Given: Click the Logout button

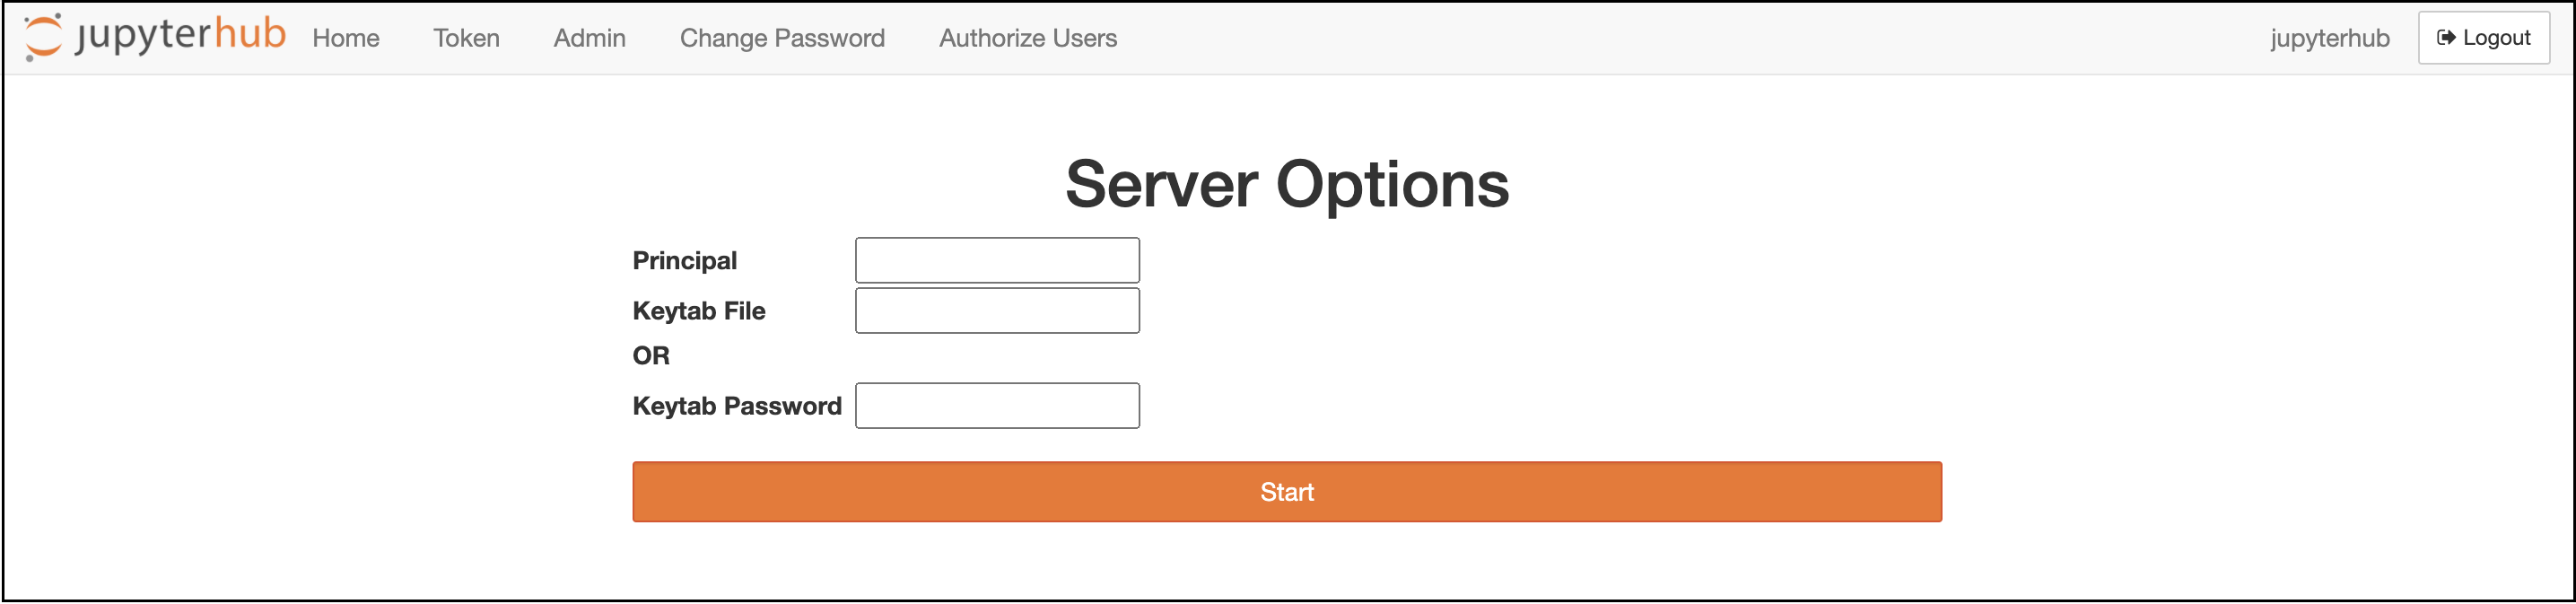Looking at the screenshot, I should (2484, 37).
